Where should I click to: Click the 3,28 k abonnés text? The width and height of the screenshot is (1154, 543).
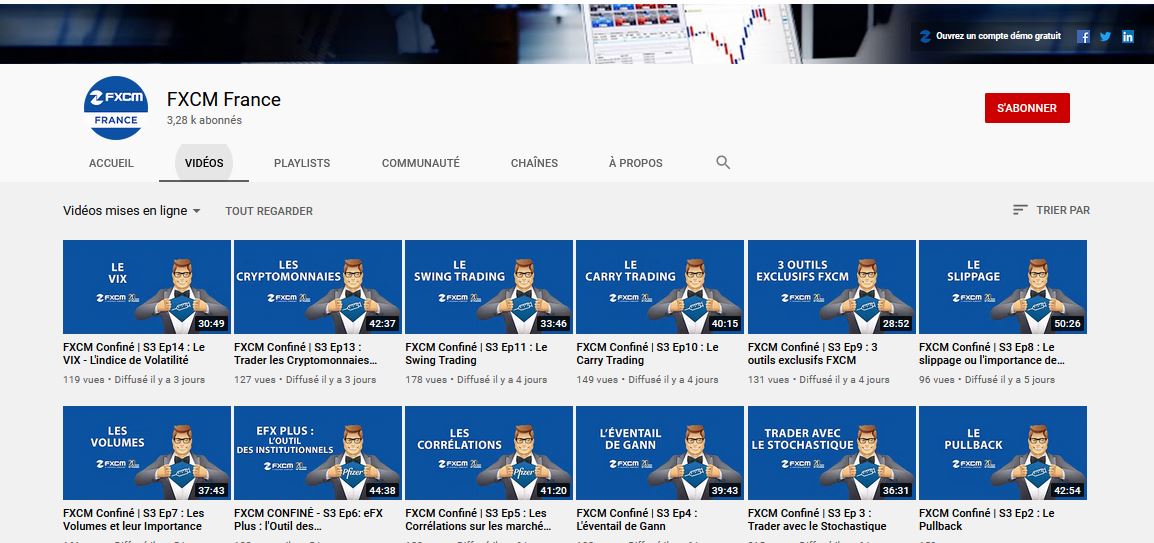tap(204, 120)
